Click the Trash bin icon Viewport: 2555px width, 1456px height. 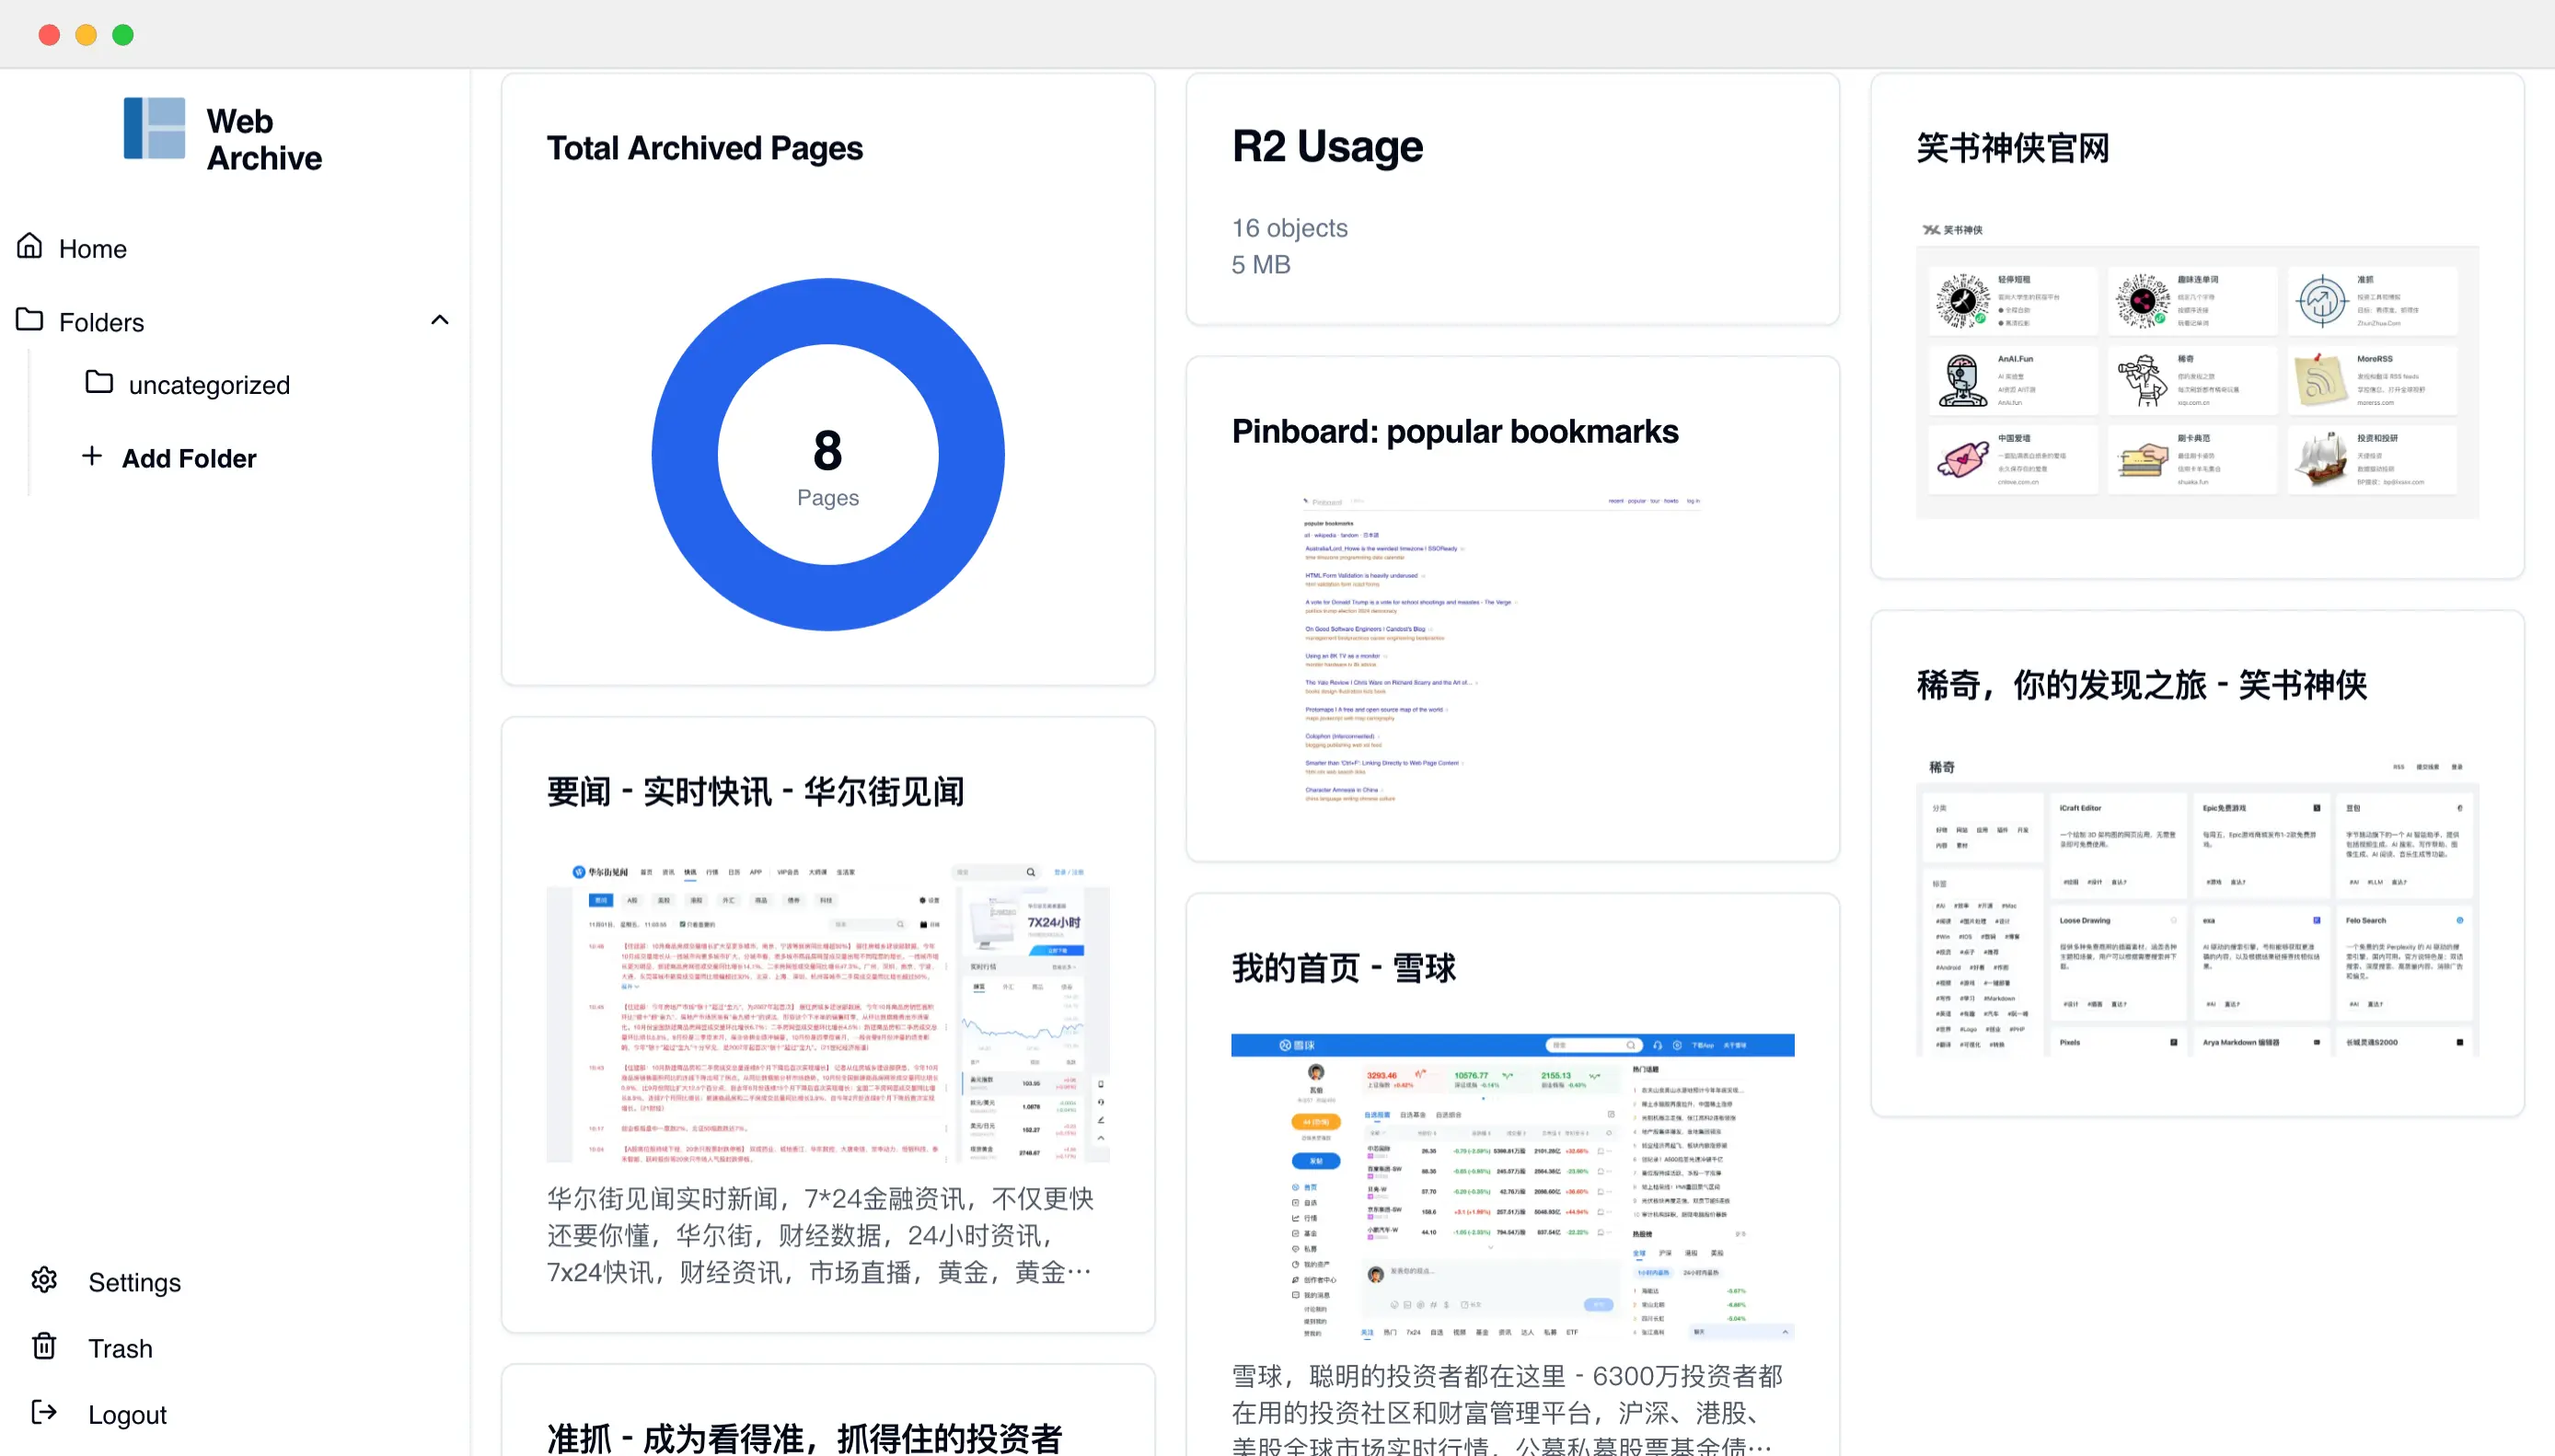pos(44,1347)
